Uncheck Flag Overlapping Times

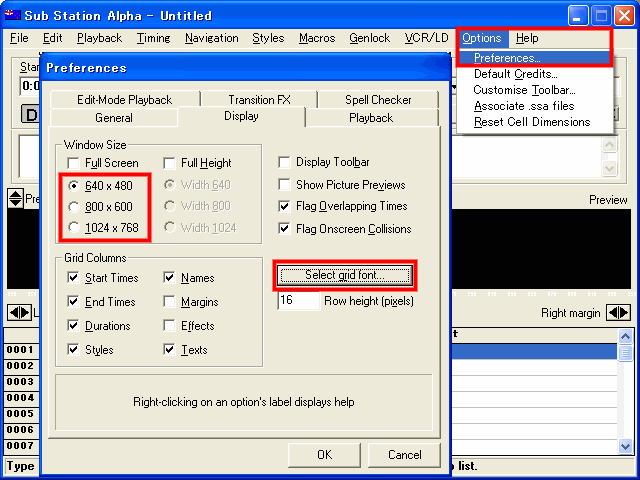point(285,207)
